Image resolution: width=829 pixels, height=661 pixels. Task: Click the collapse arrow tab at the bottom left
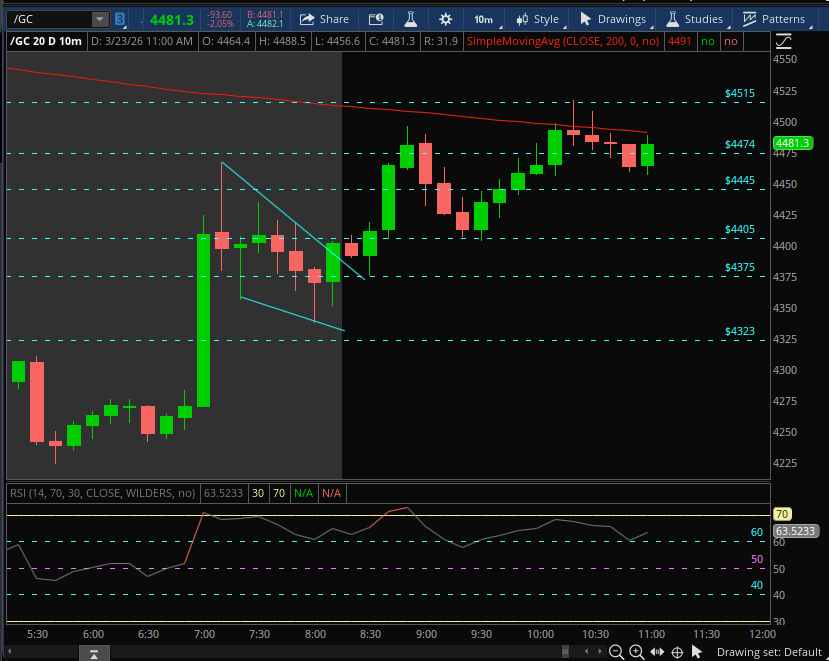(94, 654)
